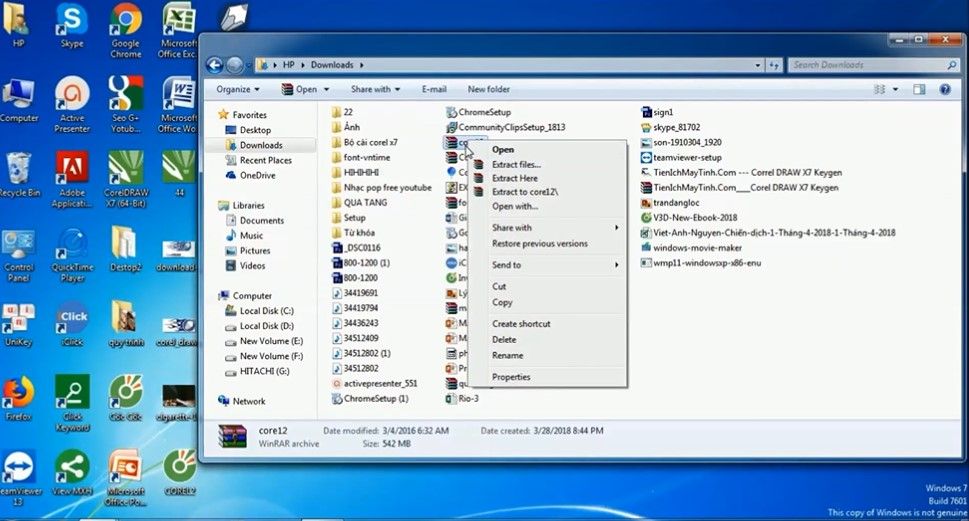969x521 pixels.
Task: Click the E-mail toolbar button
Action: [434, 90]
